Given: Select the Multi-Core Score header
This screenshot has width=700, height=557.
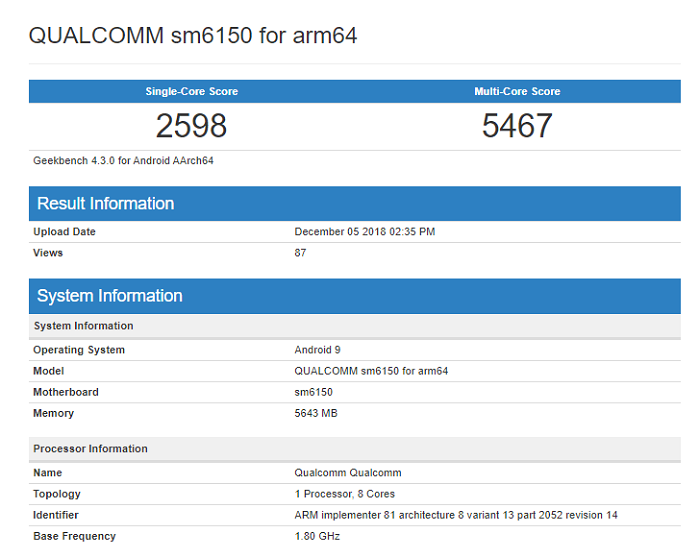Looking at the screenshot, I should coord(517,91).
